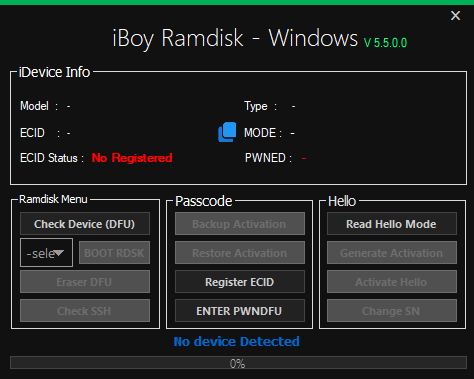Click the blue copy ECID icon
The height and width of the screenshot is (379, 474).
[227, 132]
